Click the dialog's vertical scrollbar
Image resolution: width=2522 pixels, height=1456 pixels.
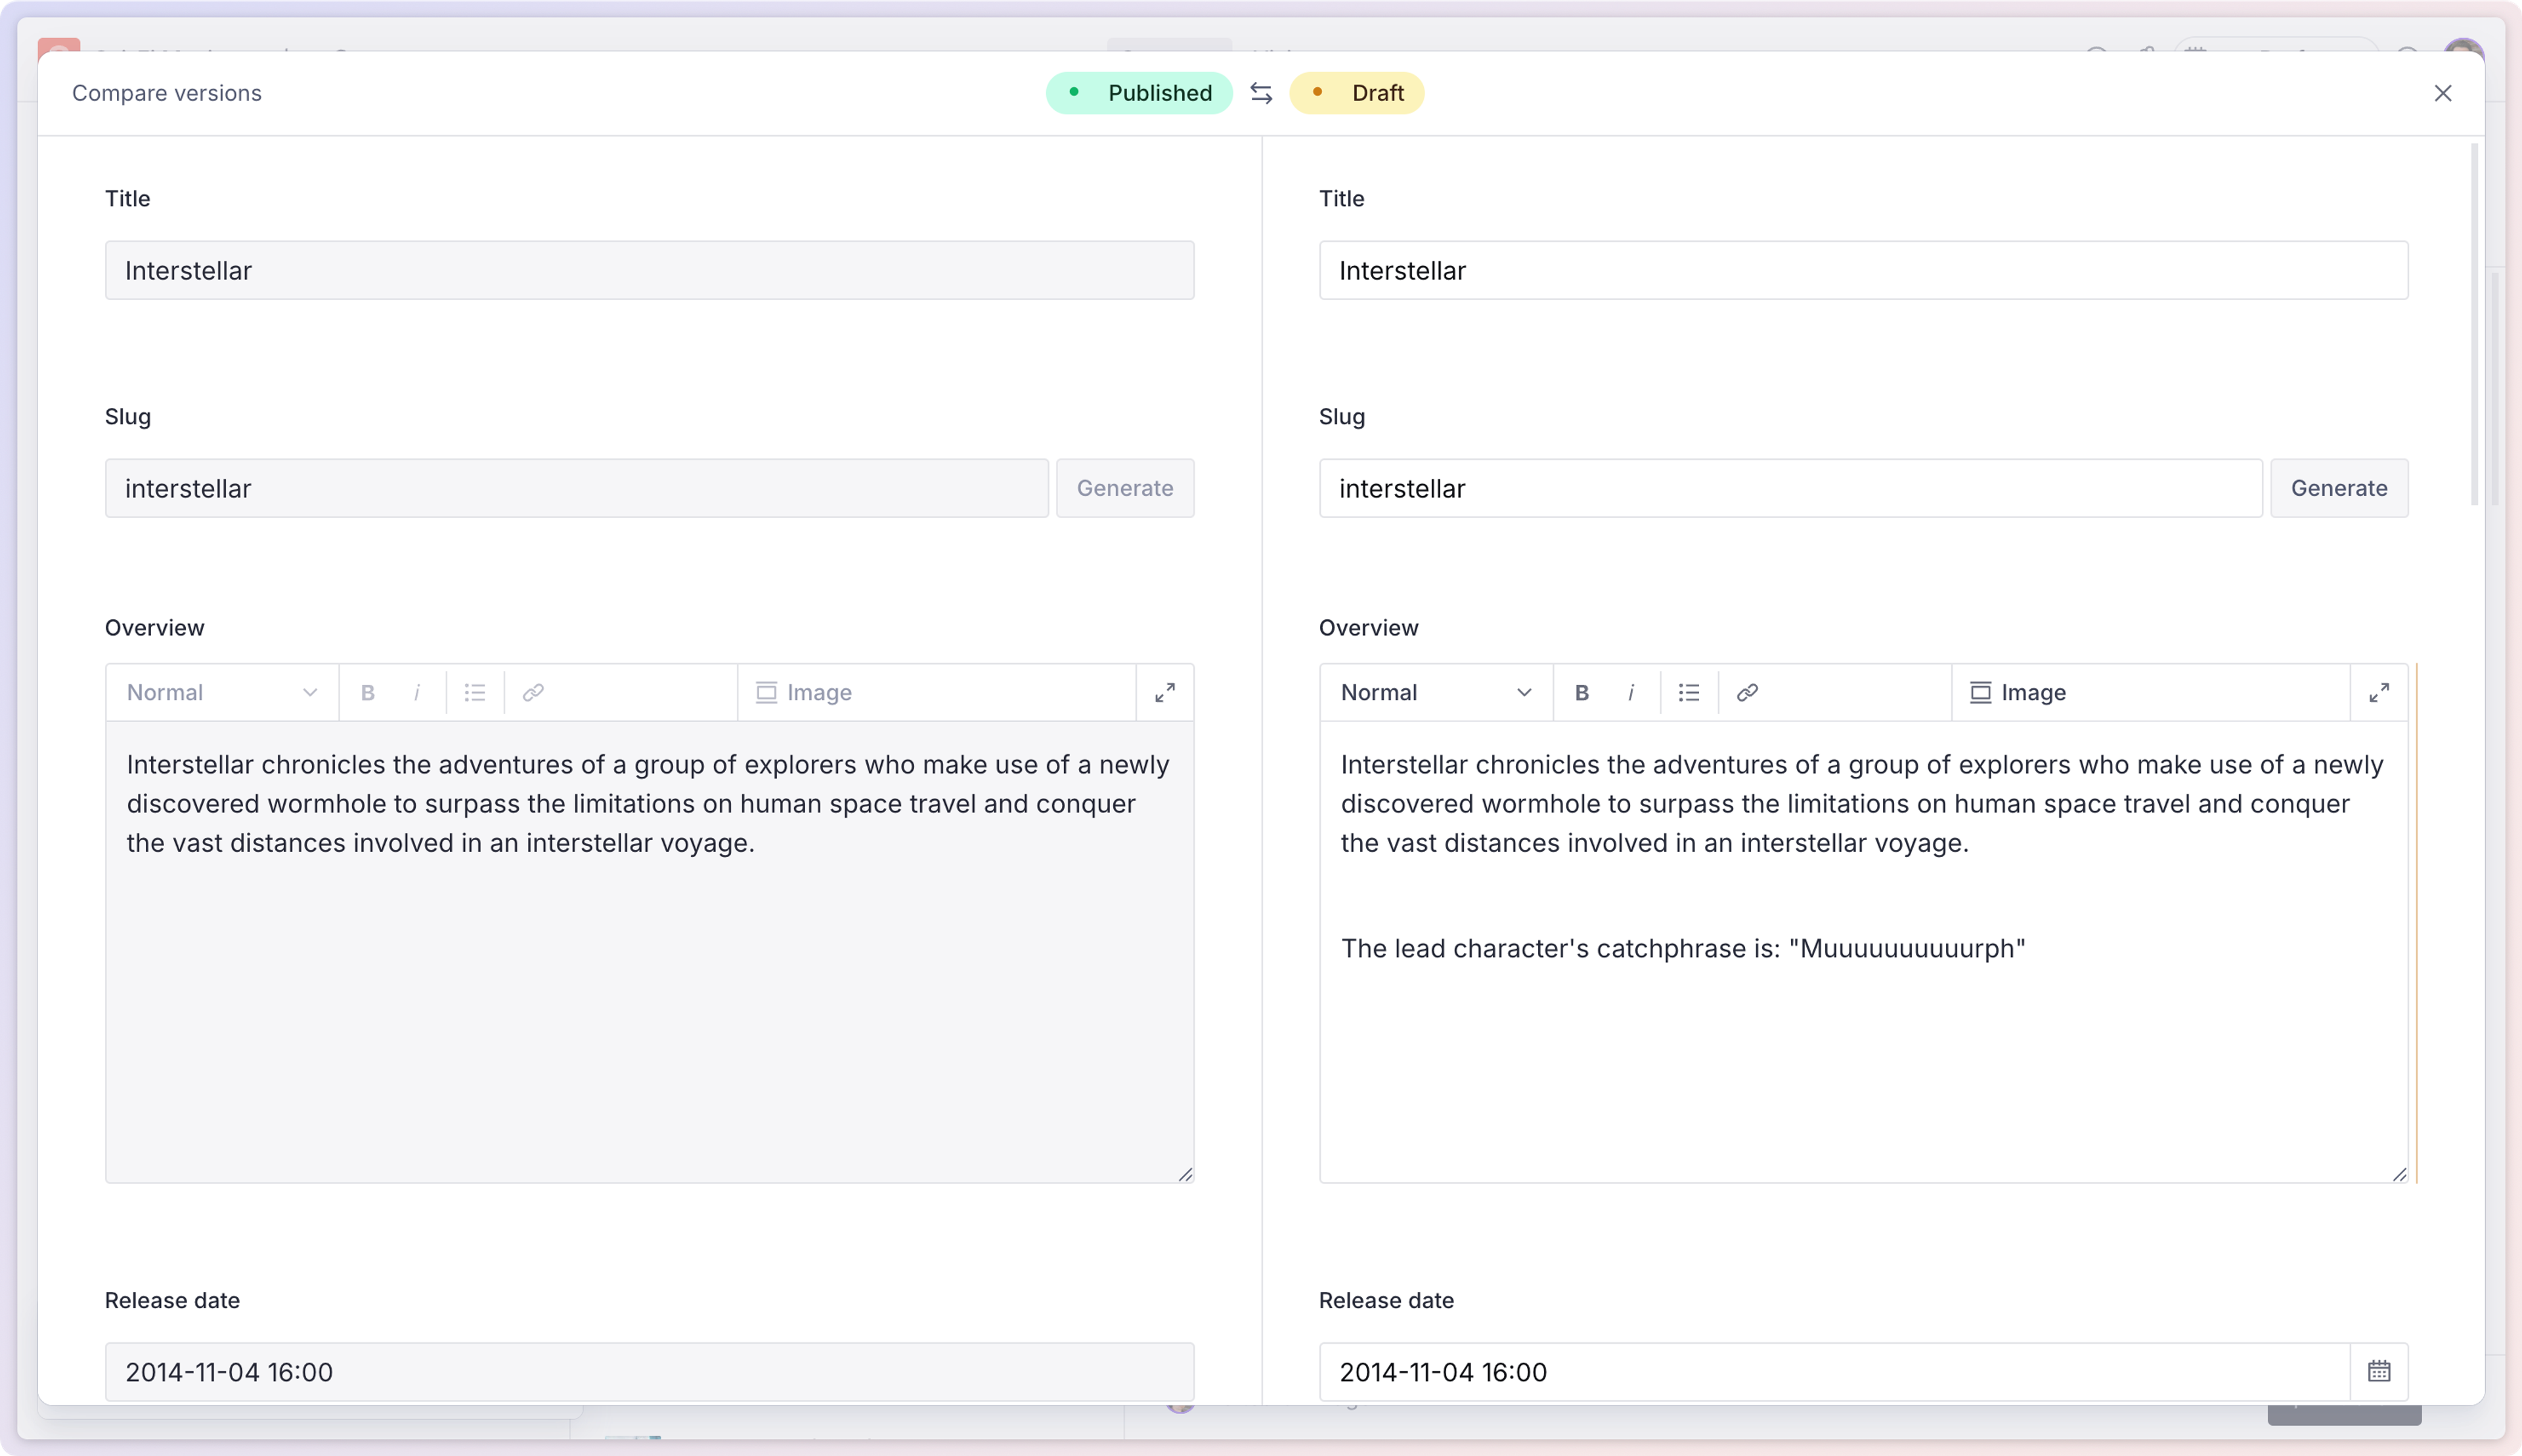[x=2474, y=324]
